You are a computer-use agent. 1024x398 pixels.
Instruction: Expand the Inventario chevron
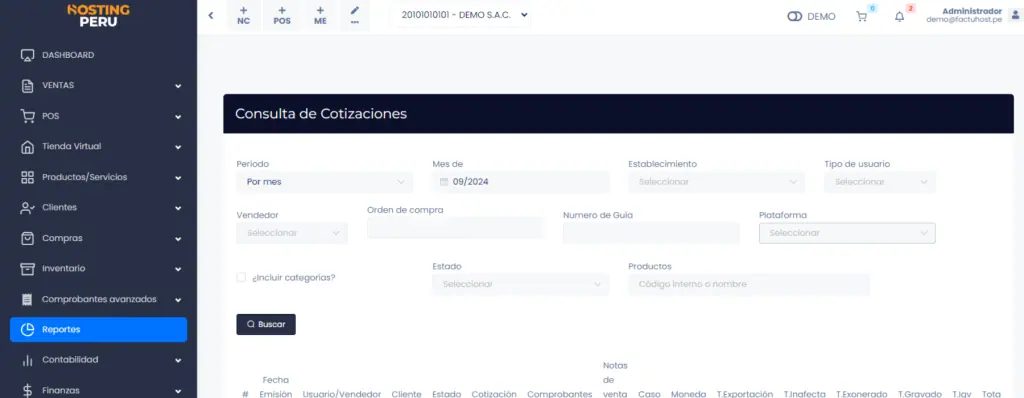(x=178, y=269)
